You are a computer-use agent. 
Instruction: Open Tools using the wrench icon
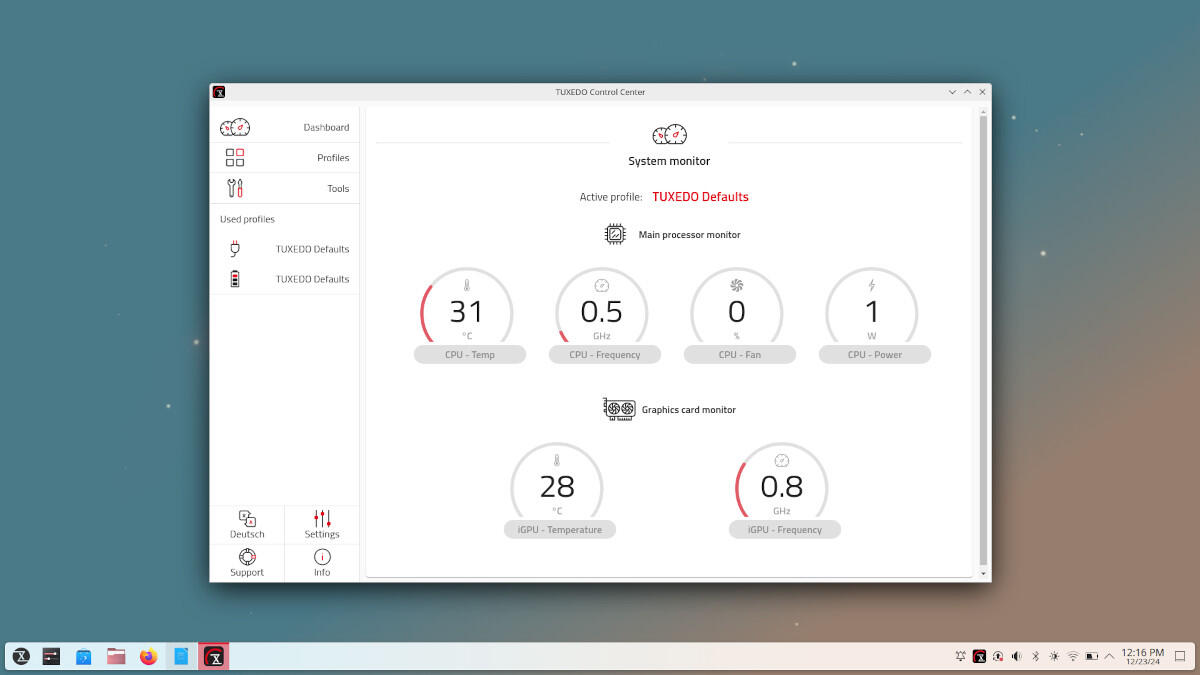(234, 188)
